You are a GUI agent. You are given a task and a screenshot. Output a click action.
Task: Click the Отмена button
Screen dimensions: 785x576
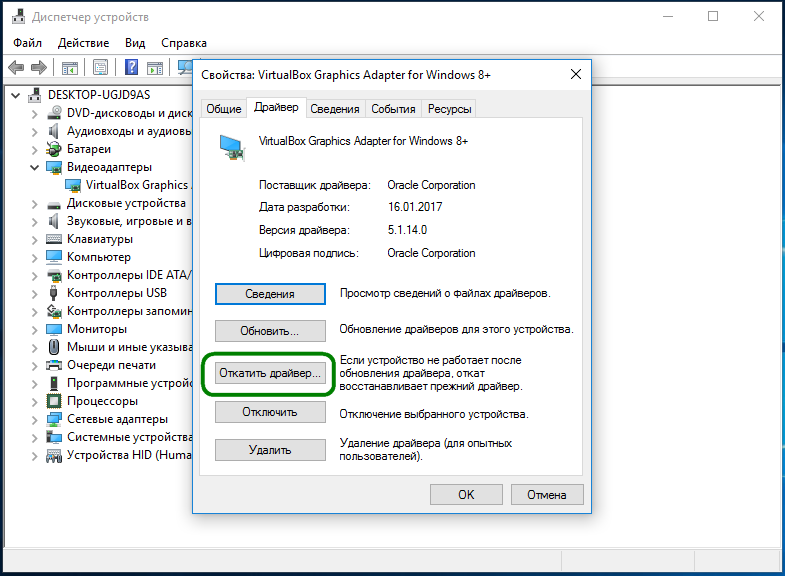point(547,494)
